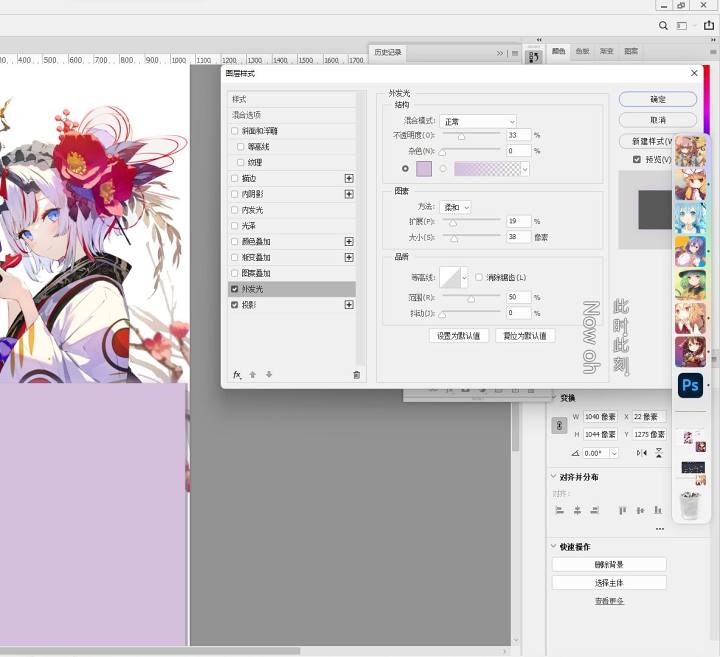Click the 删除背景 quick action button

[609, 564]
